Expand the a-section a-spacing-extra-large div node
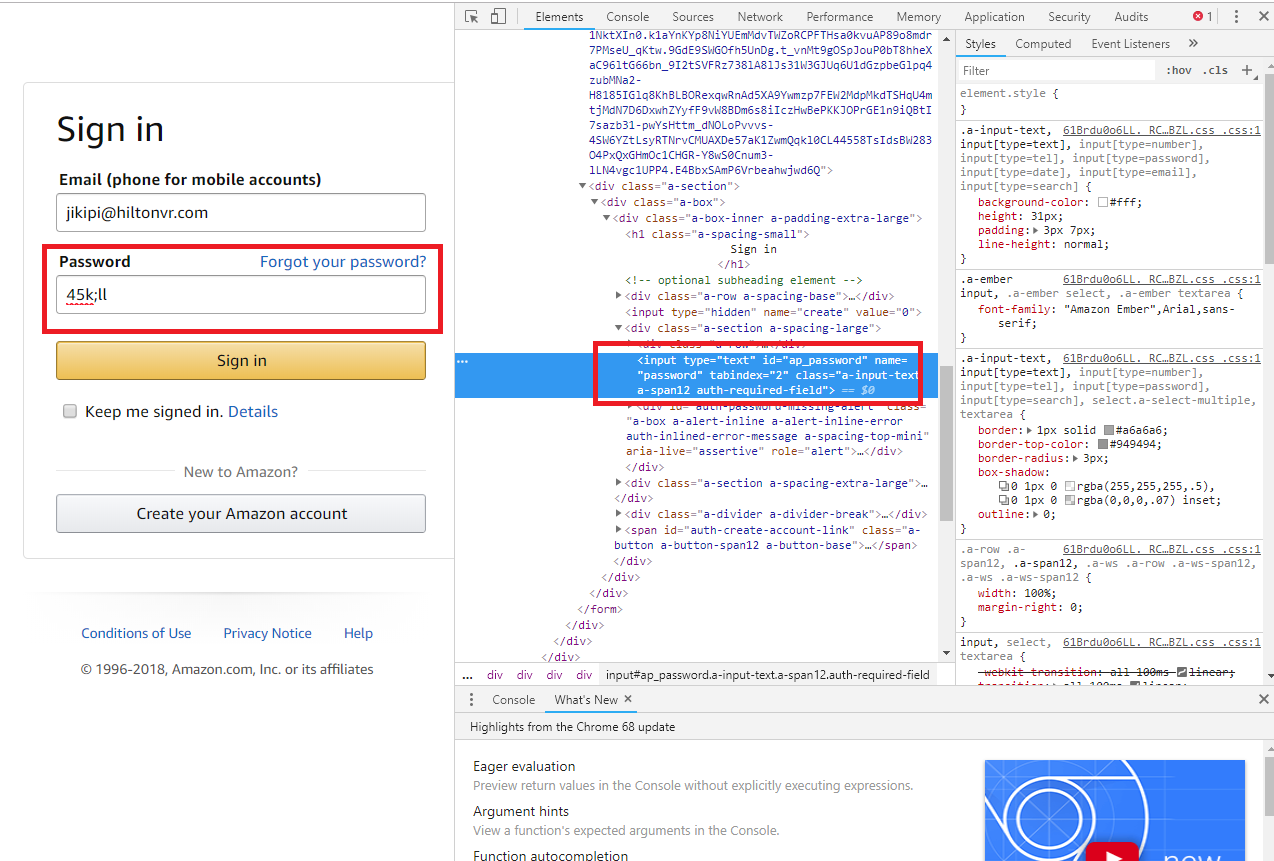Screen dimensions: 1274x861 619,483
